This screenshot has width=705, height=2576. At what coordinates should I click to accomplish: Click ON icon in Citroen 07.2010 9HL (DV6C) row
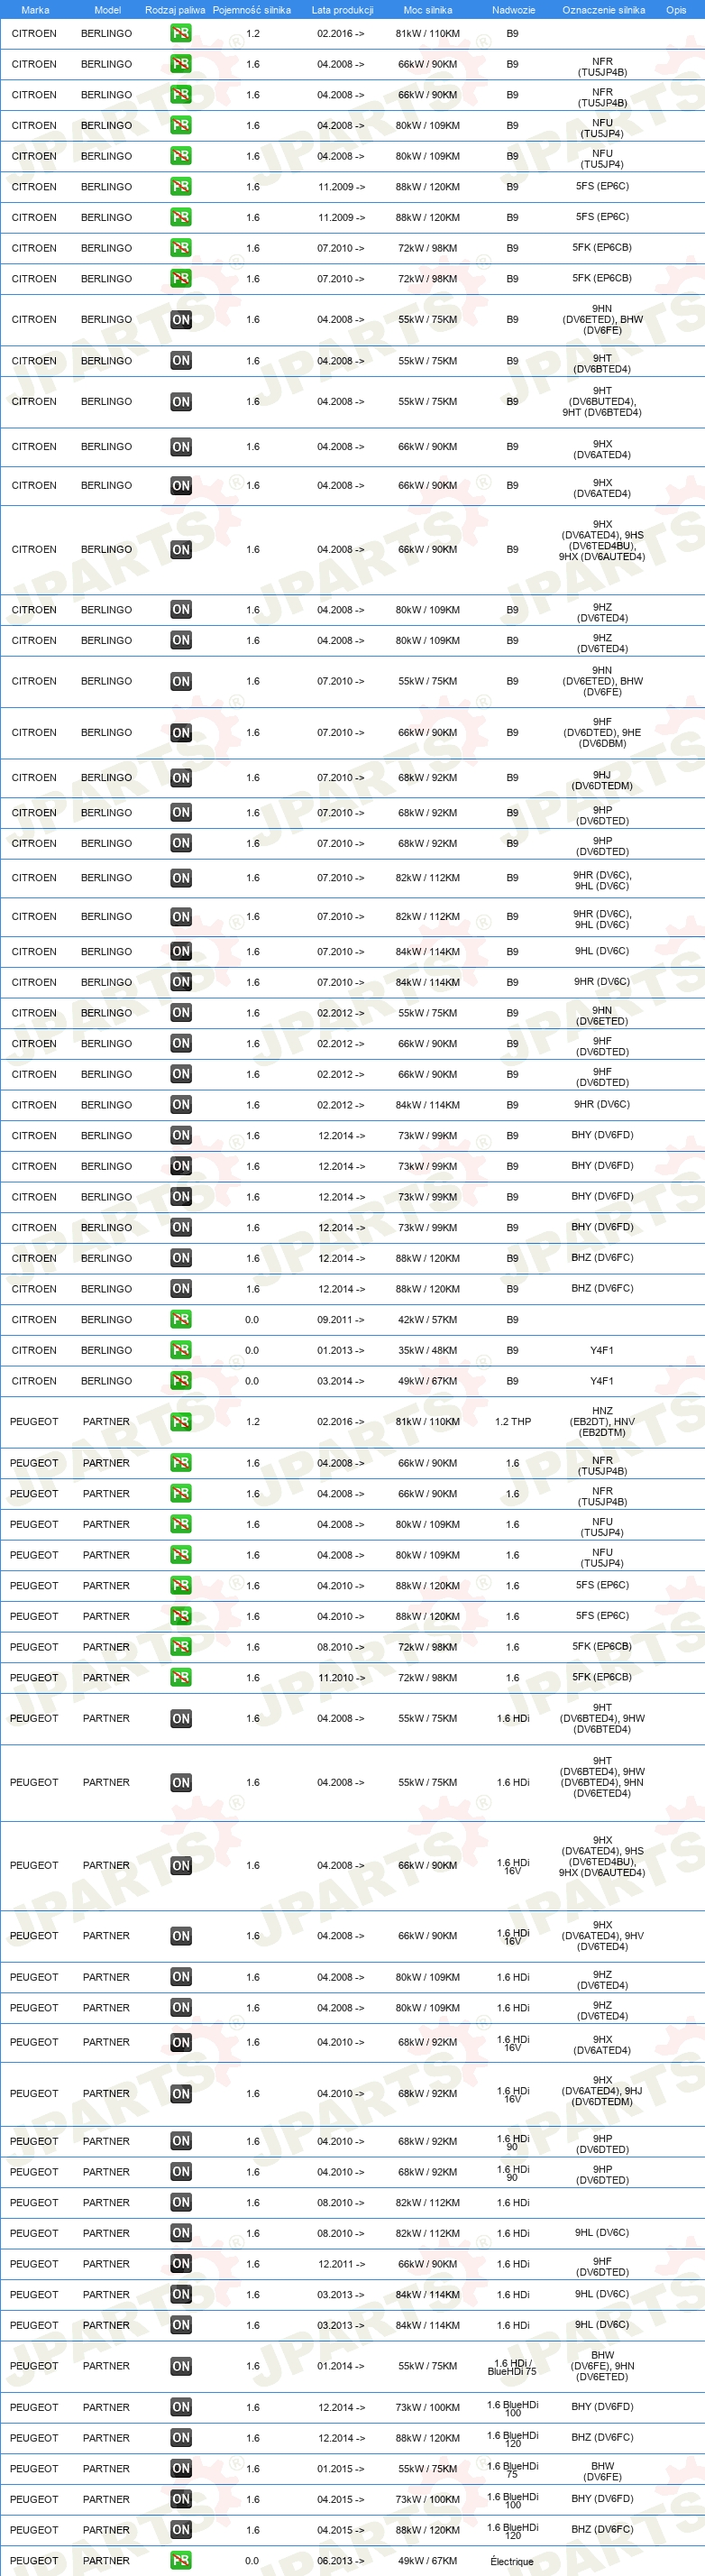181,952
